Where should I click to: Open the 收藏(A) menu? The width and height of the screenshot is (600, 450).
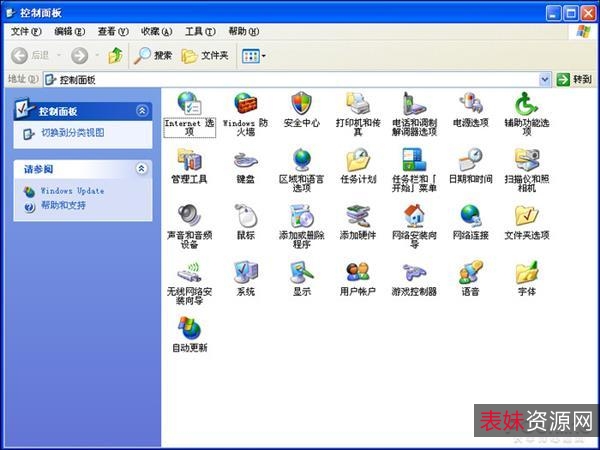[x=157, y=31]
